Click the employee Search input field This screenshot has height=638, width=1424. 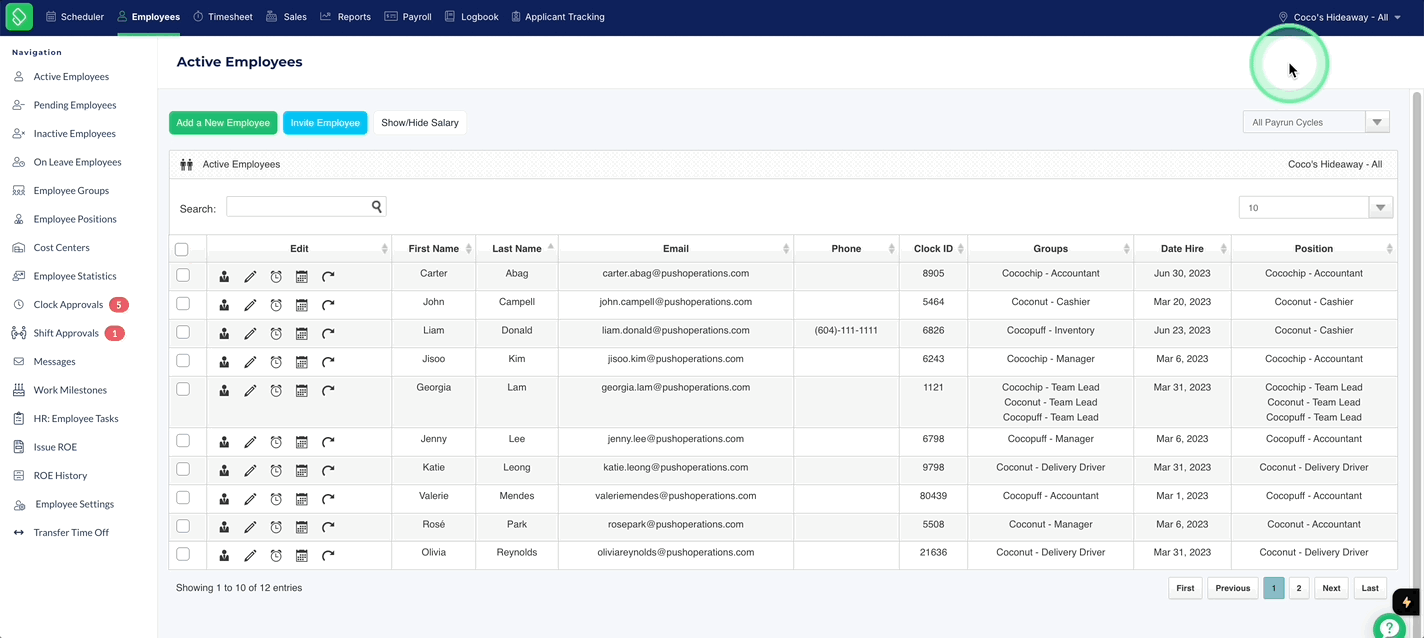pyautogui.click(x=306, y=207)
